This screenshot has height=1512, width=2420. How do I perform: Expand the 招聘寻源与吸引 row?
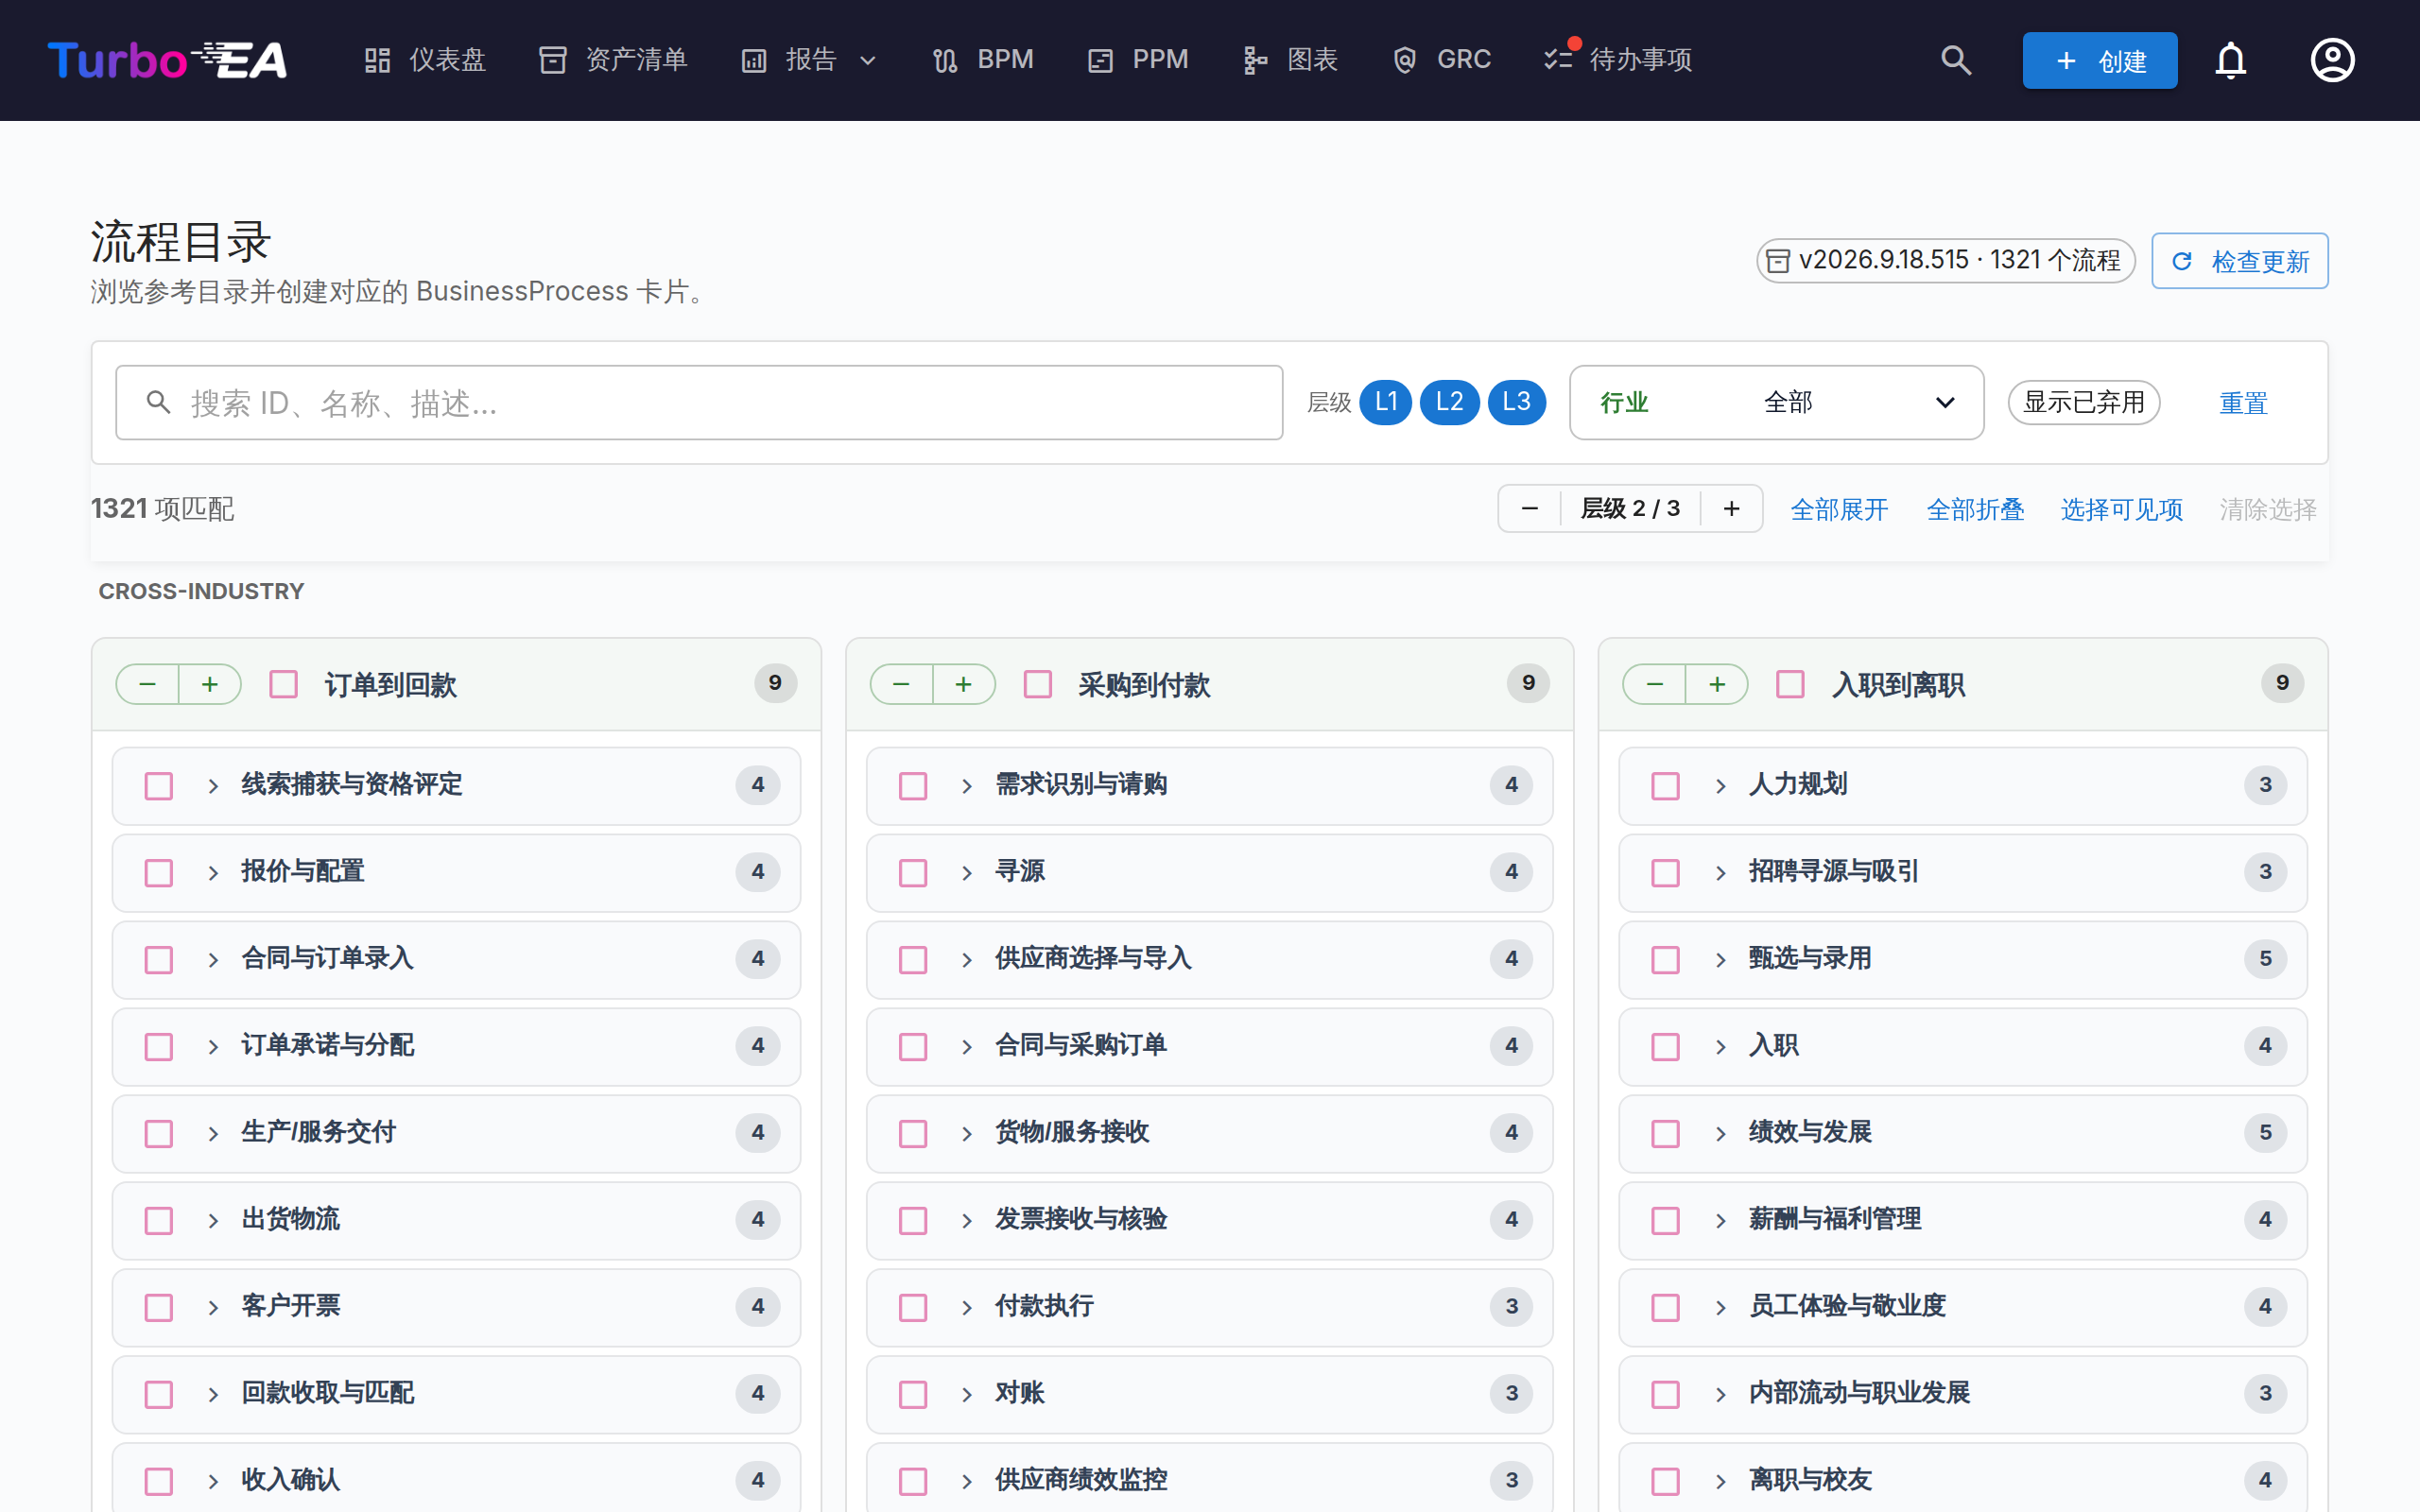(x=1720, y=873)
